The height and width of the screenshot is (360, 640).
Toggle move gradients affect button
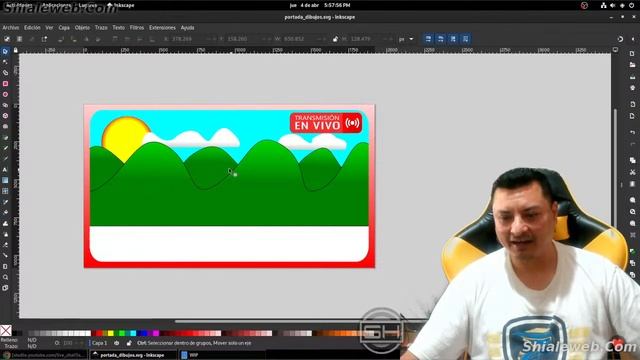(453, 39)
